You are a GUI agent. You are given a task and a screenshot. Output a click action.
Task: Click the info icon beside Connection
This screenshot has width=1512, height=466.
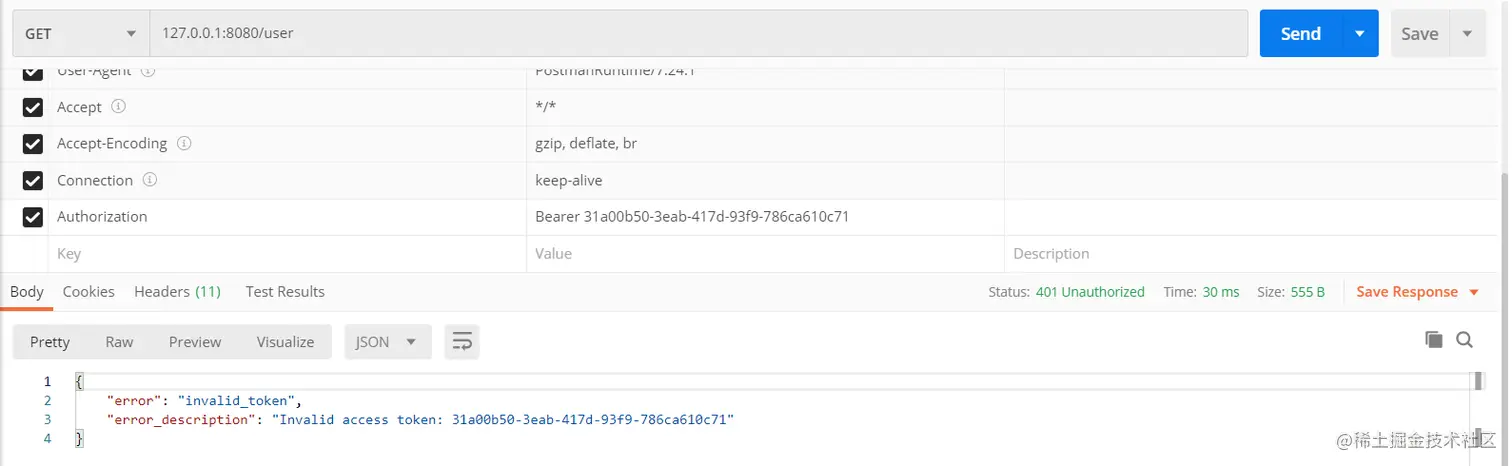click(x=150, y=180)
